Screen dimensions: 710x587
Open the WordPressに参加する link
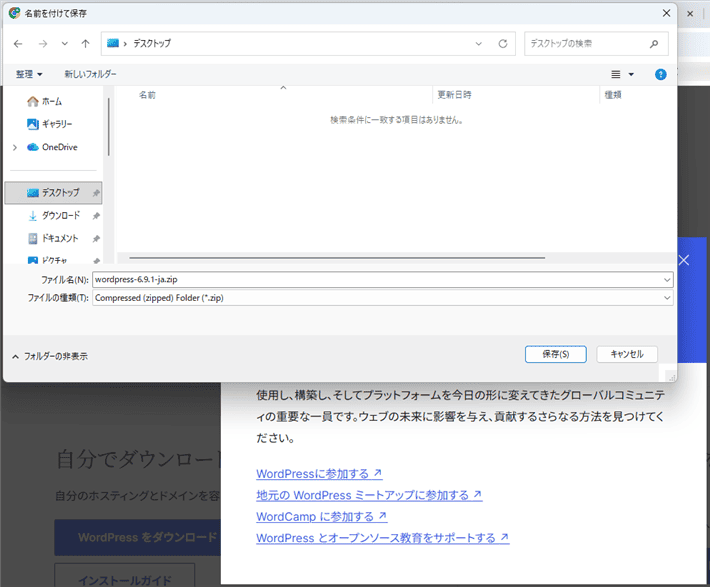pyautogui.click(x=319, y=474)
